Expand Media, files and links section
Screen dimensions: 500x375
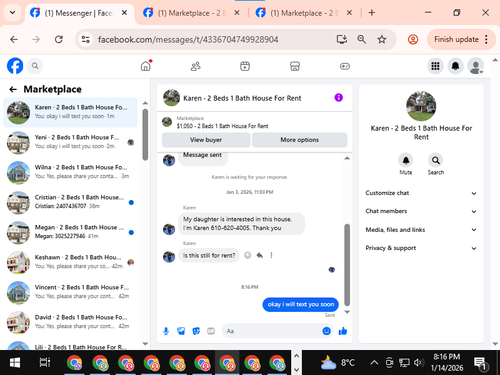pos(421,230)
